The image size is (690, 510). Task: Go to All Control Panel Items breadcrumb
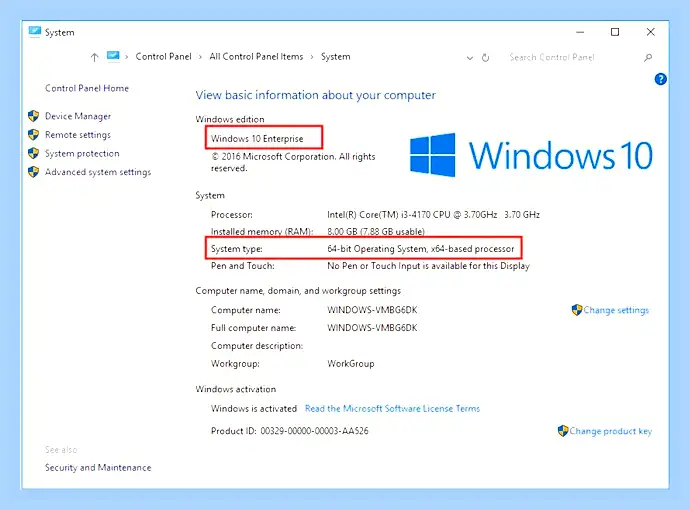pos(256,56)
